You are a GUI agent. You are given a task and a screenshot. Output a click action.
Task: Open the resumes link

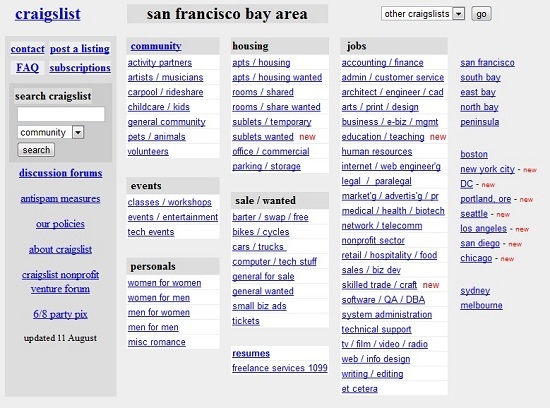(251, 353)
